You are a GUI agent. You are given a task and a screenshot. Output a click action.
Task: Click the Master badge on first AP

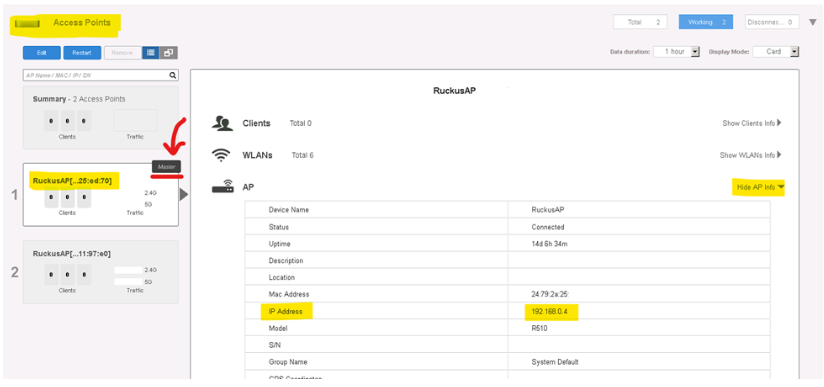167,166
